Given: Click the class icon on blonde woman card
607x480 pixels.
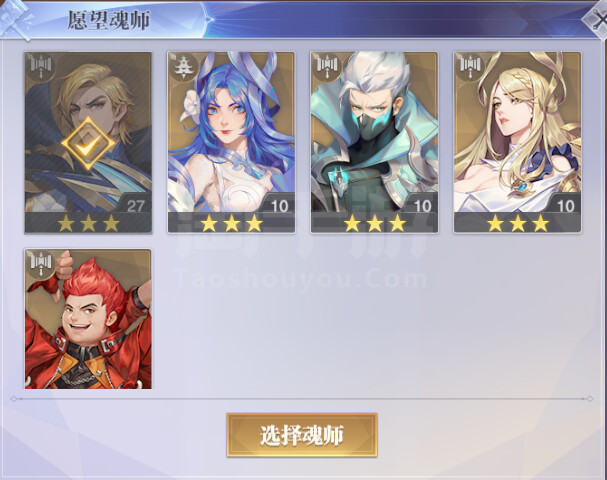Looking at the screenshot, I should point(470,67).
